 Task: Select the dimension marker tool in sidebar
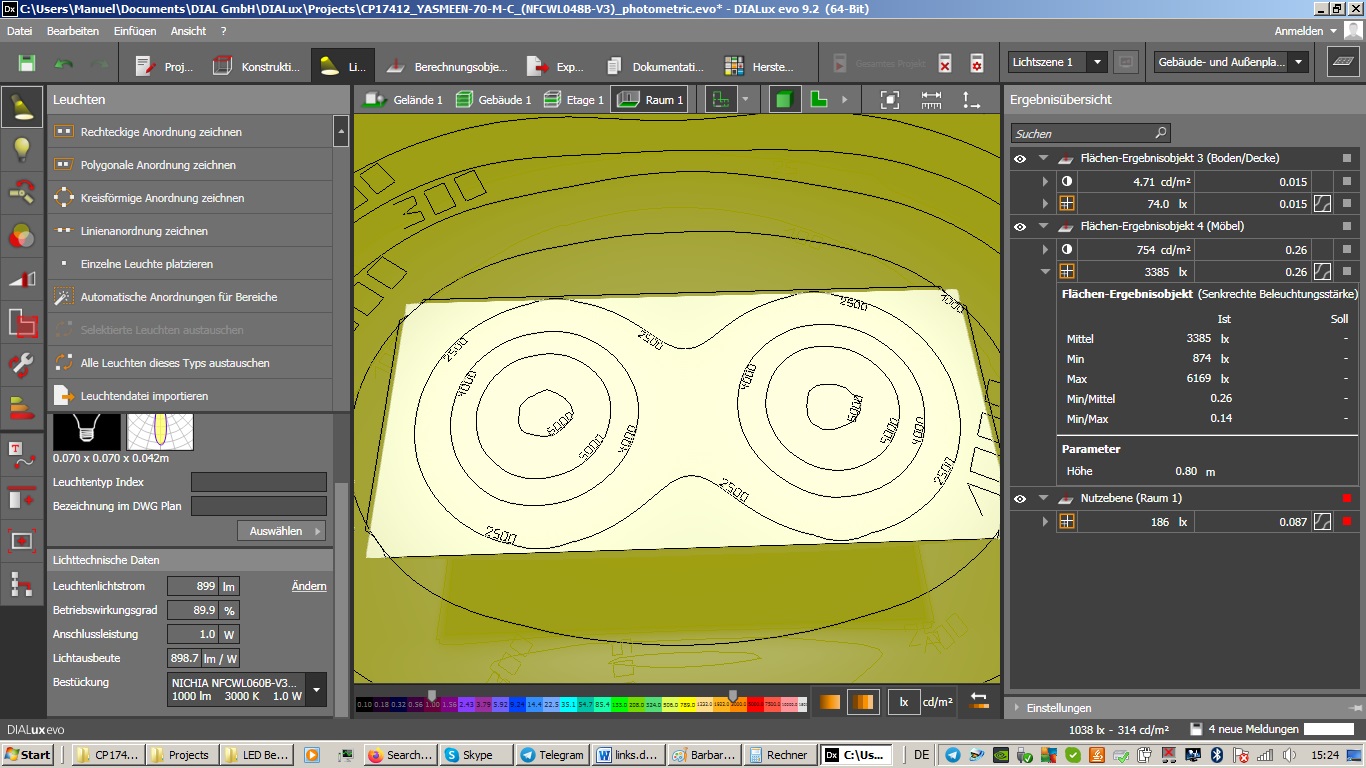pos(21,497)
